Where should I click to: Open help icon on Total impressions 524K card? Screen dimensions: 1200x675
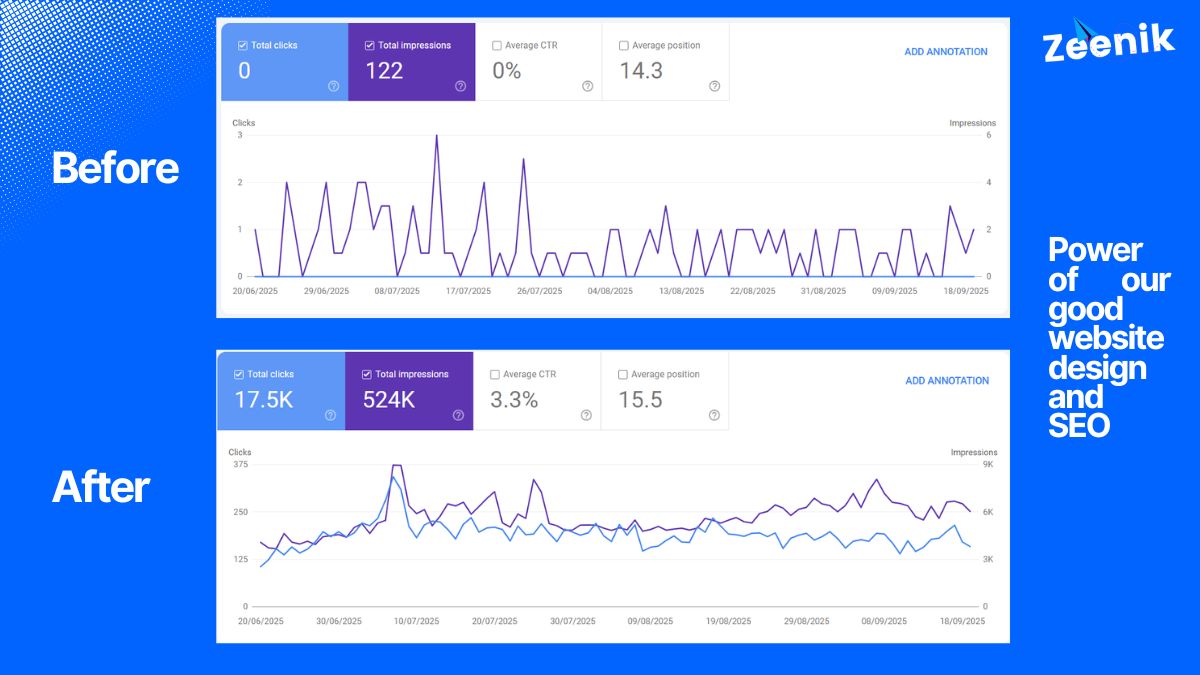point(457,415)
